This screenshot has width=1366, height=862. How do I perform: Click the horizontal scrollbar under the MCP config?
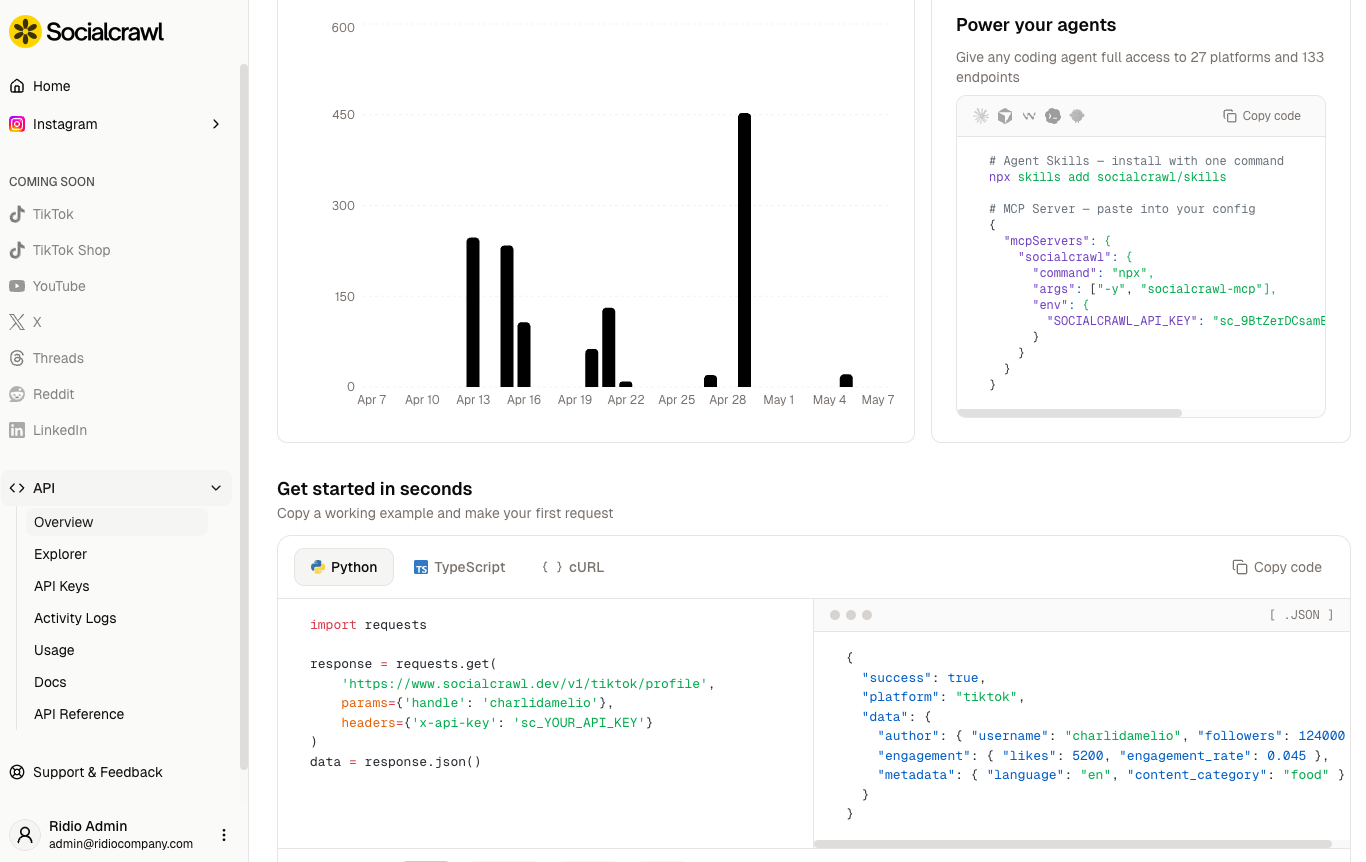(1069, 412)
